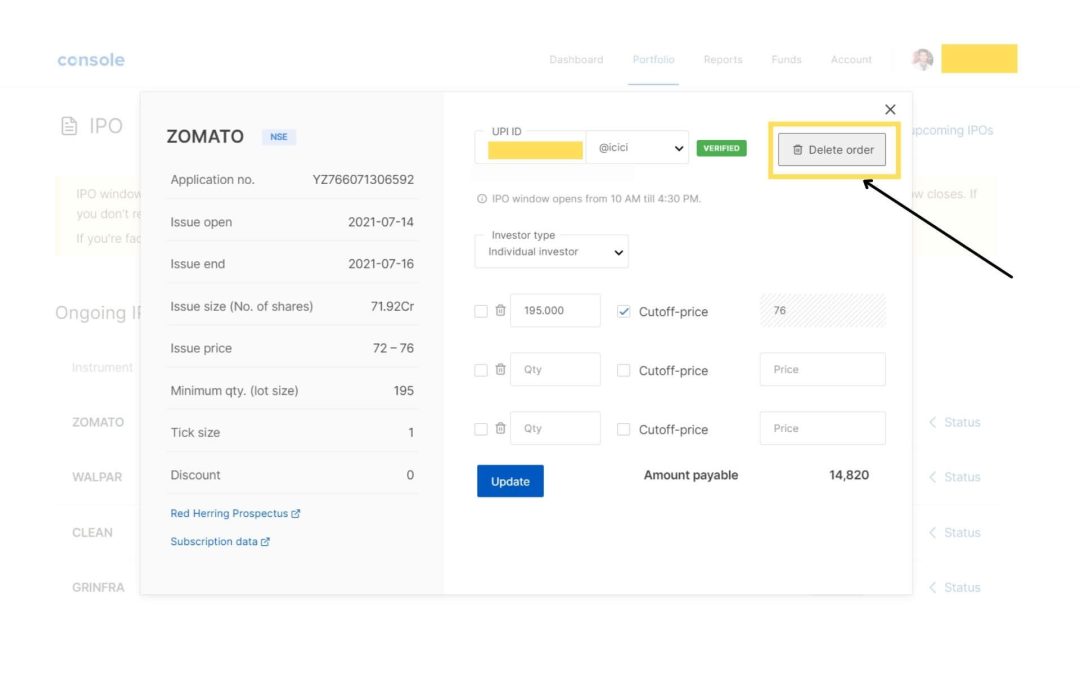Click the first bid price field showing 76
Screen dimensions: 1080x675
click(x=822, y=311)
